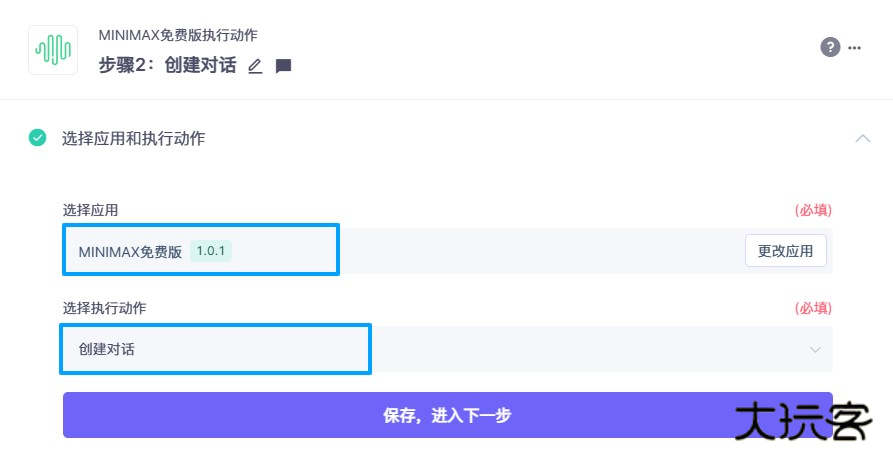
Task: Click the pencil icon to rename step
Action: pos(255,66)
